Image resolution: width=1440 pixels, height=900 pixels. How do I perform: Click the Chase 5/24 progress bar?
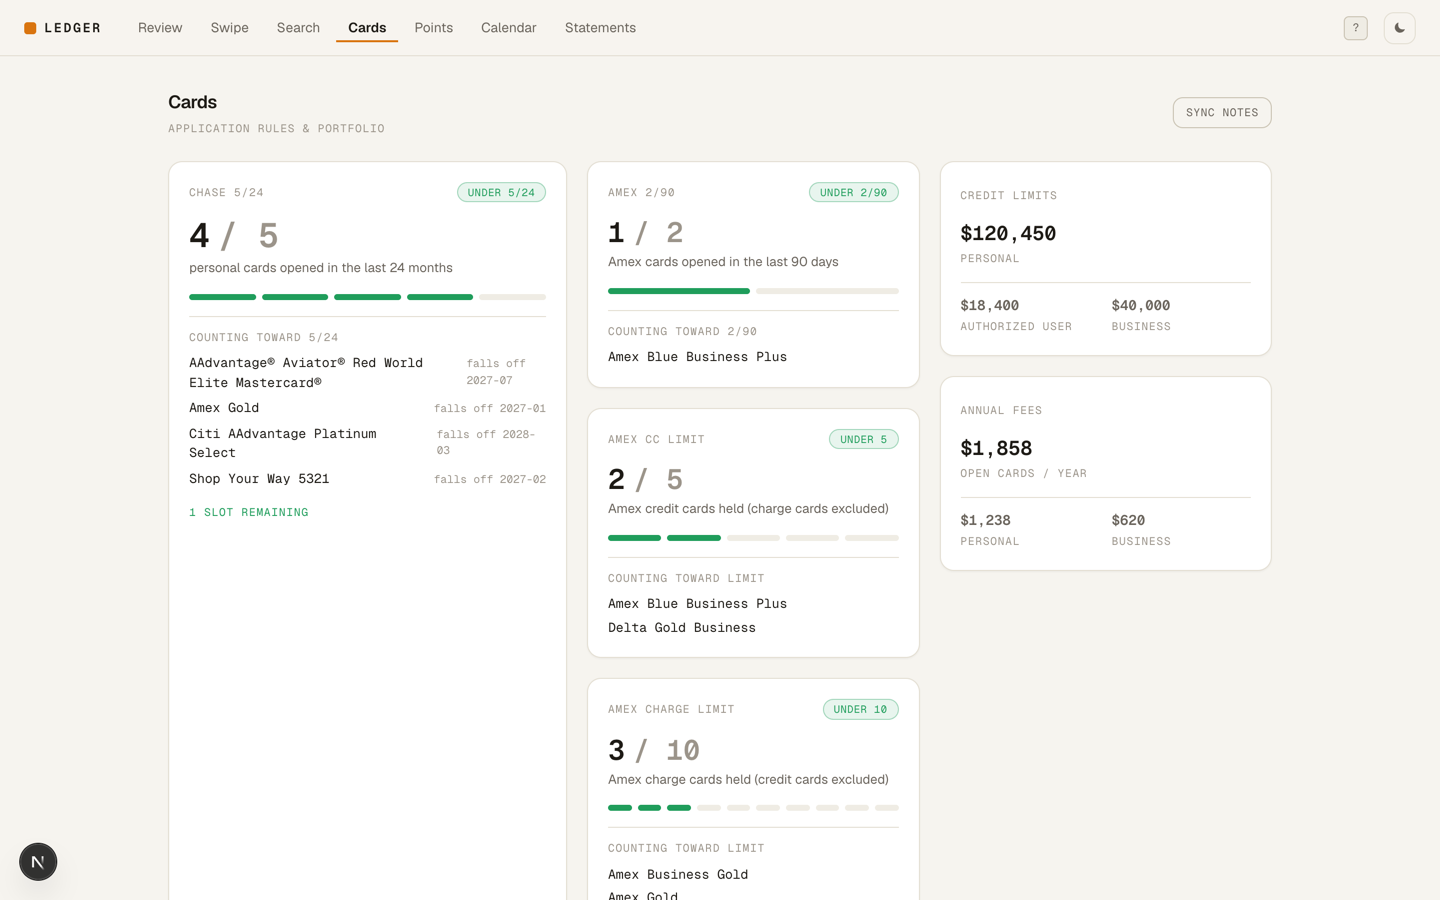click(x=367, y=297)
